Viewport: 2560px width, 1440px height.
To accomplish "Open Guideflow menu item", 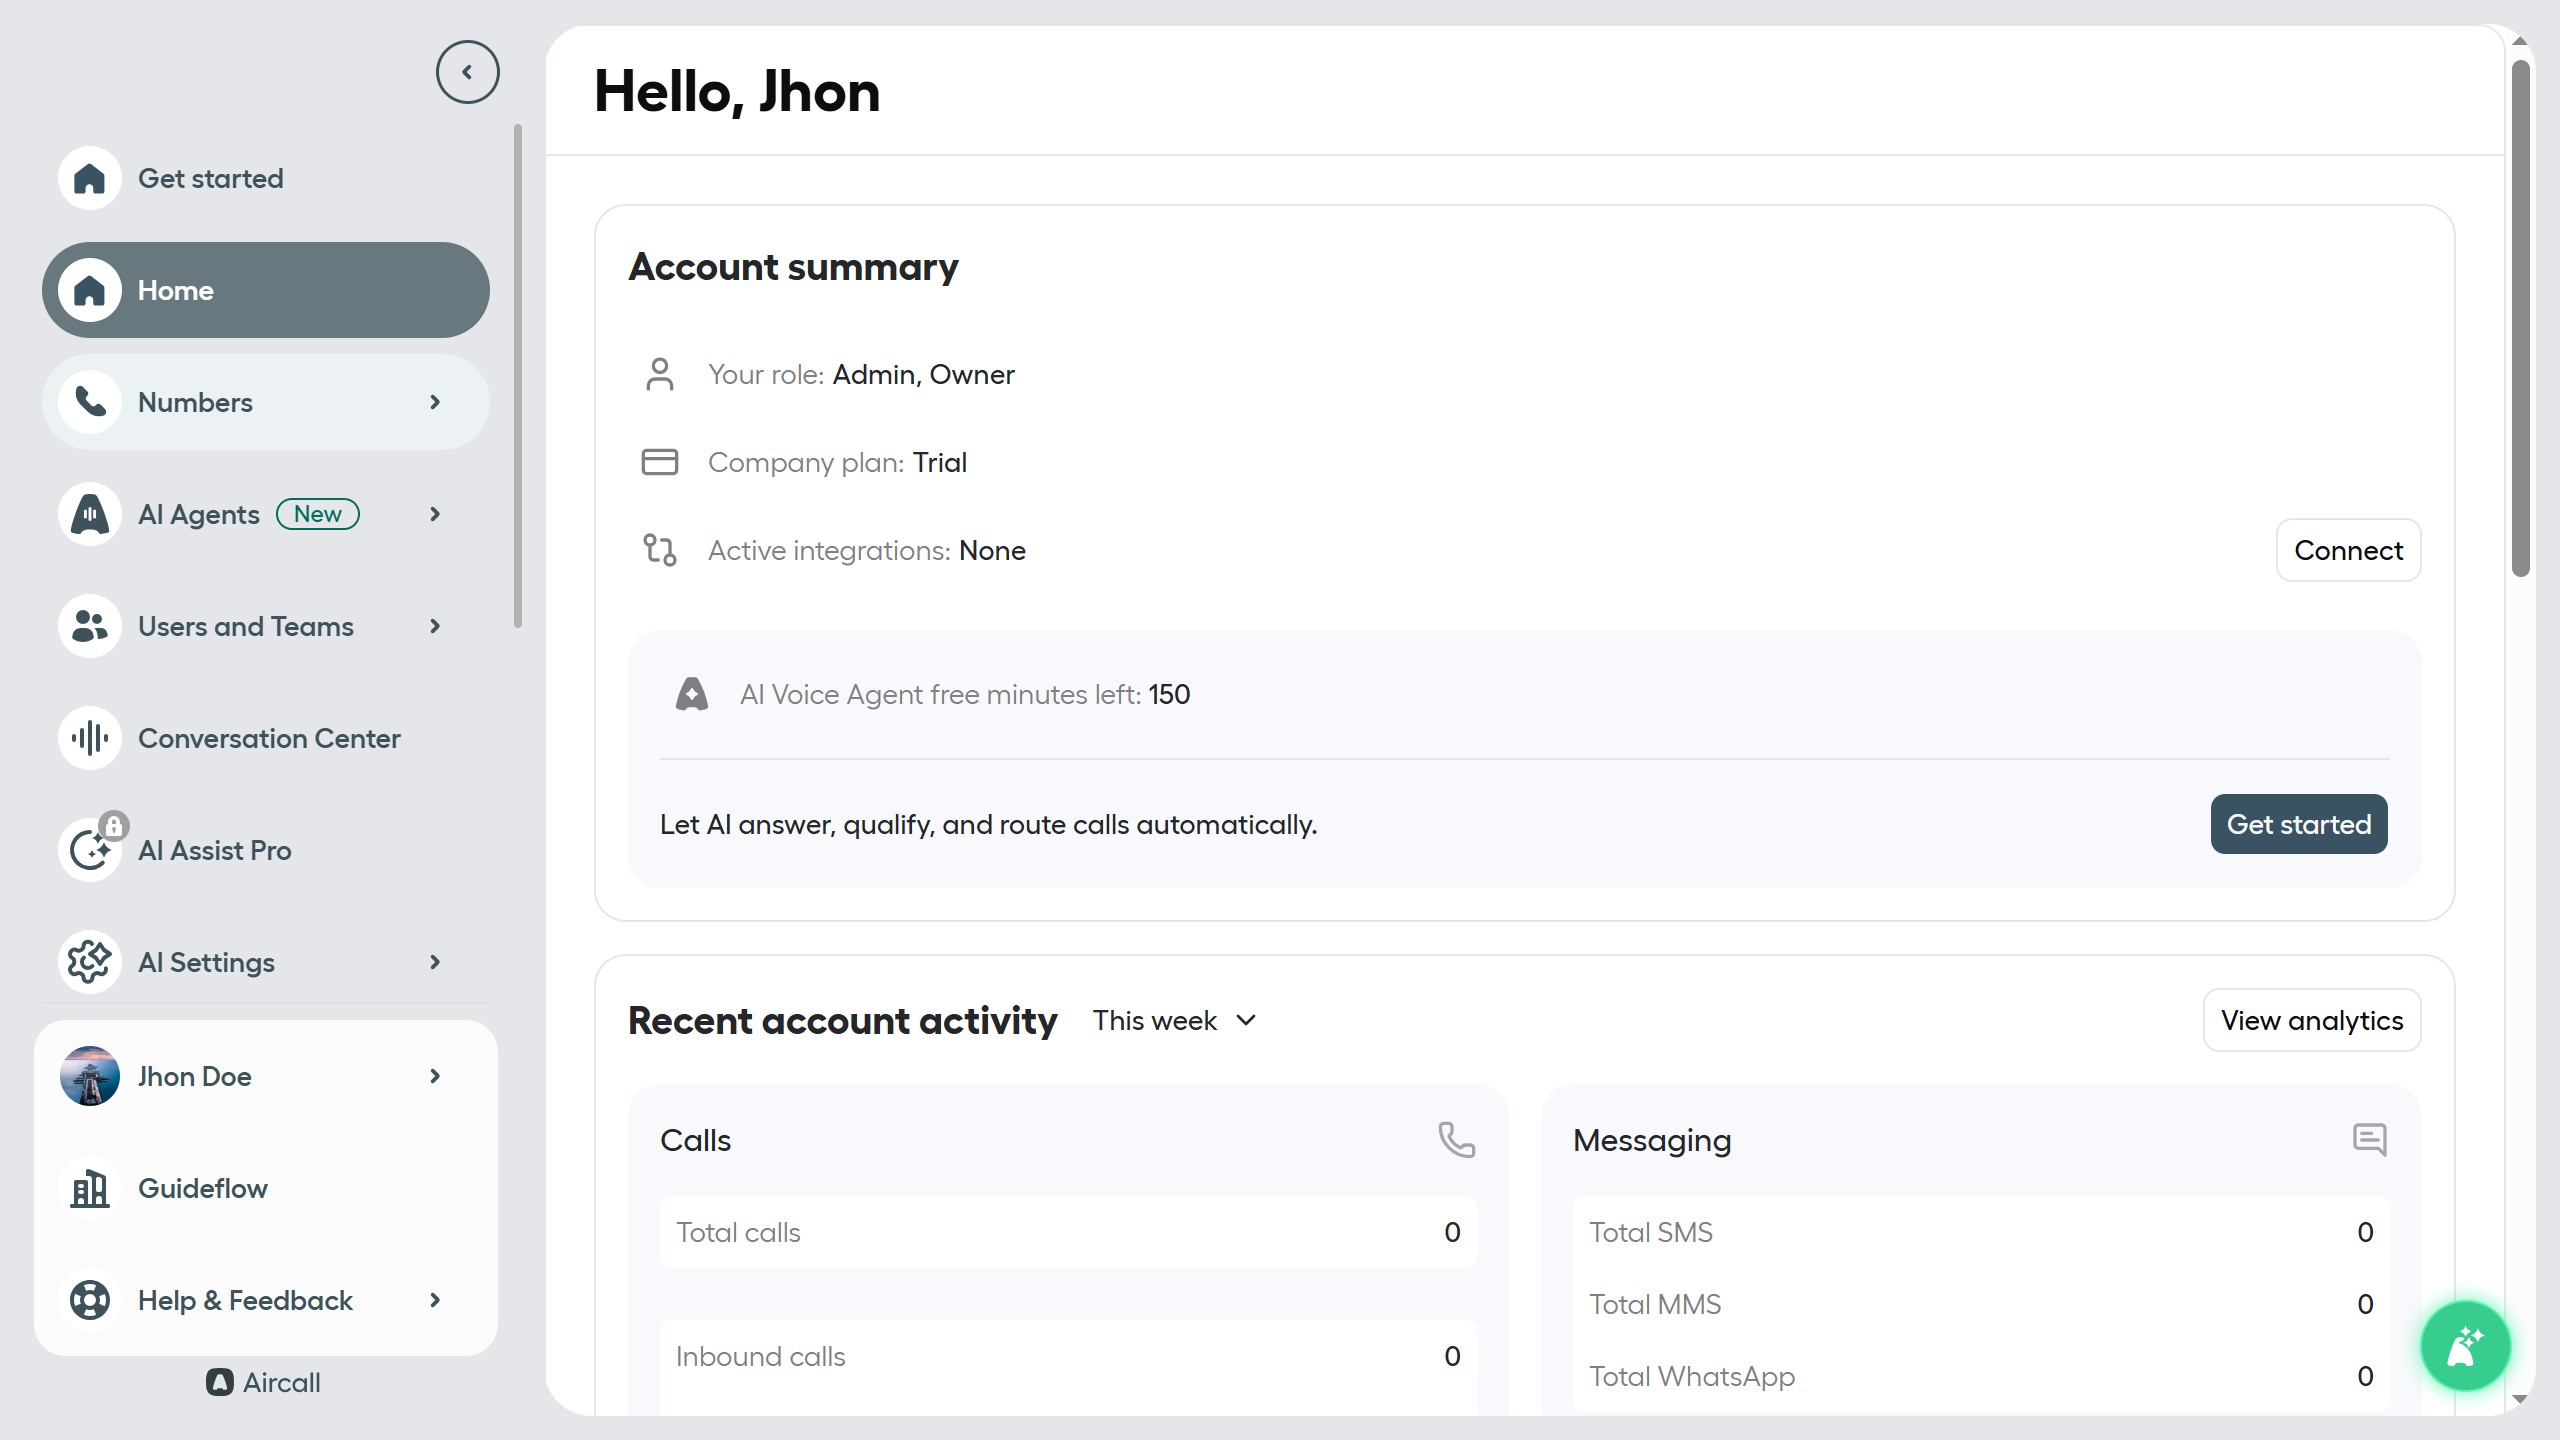I will tap(266, 1188).
